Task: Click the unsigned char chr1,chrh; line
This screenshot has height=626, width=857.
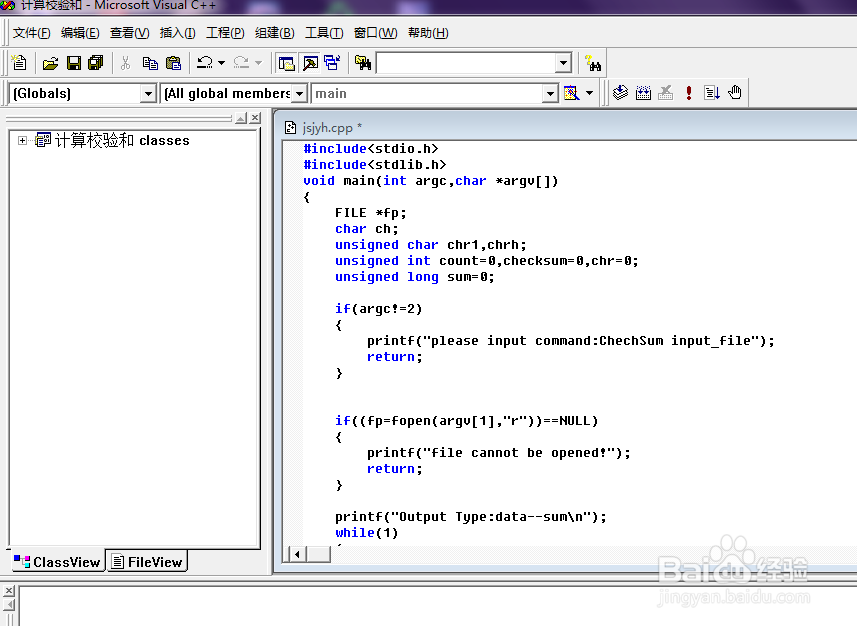Action: [x=431, y=245]
